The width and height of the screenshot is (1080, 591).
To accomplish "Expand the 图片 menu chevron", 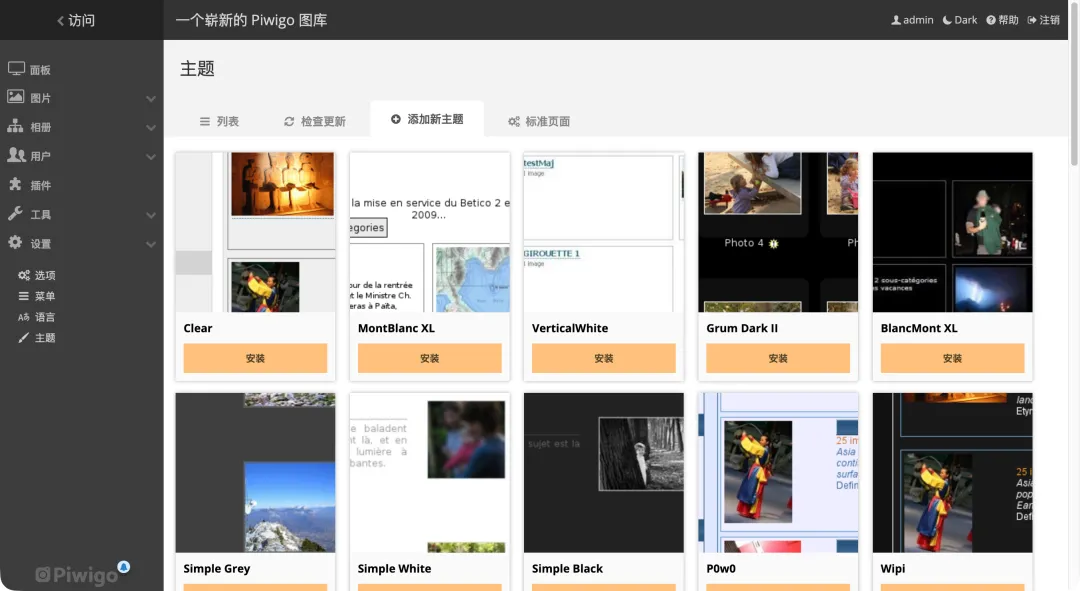I will [x=151, y=99].
